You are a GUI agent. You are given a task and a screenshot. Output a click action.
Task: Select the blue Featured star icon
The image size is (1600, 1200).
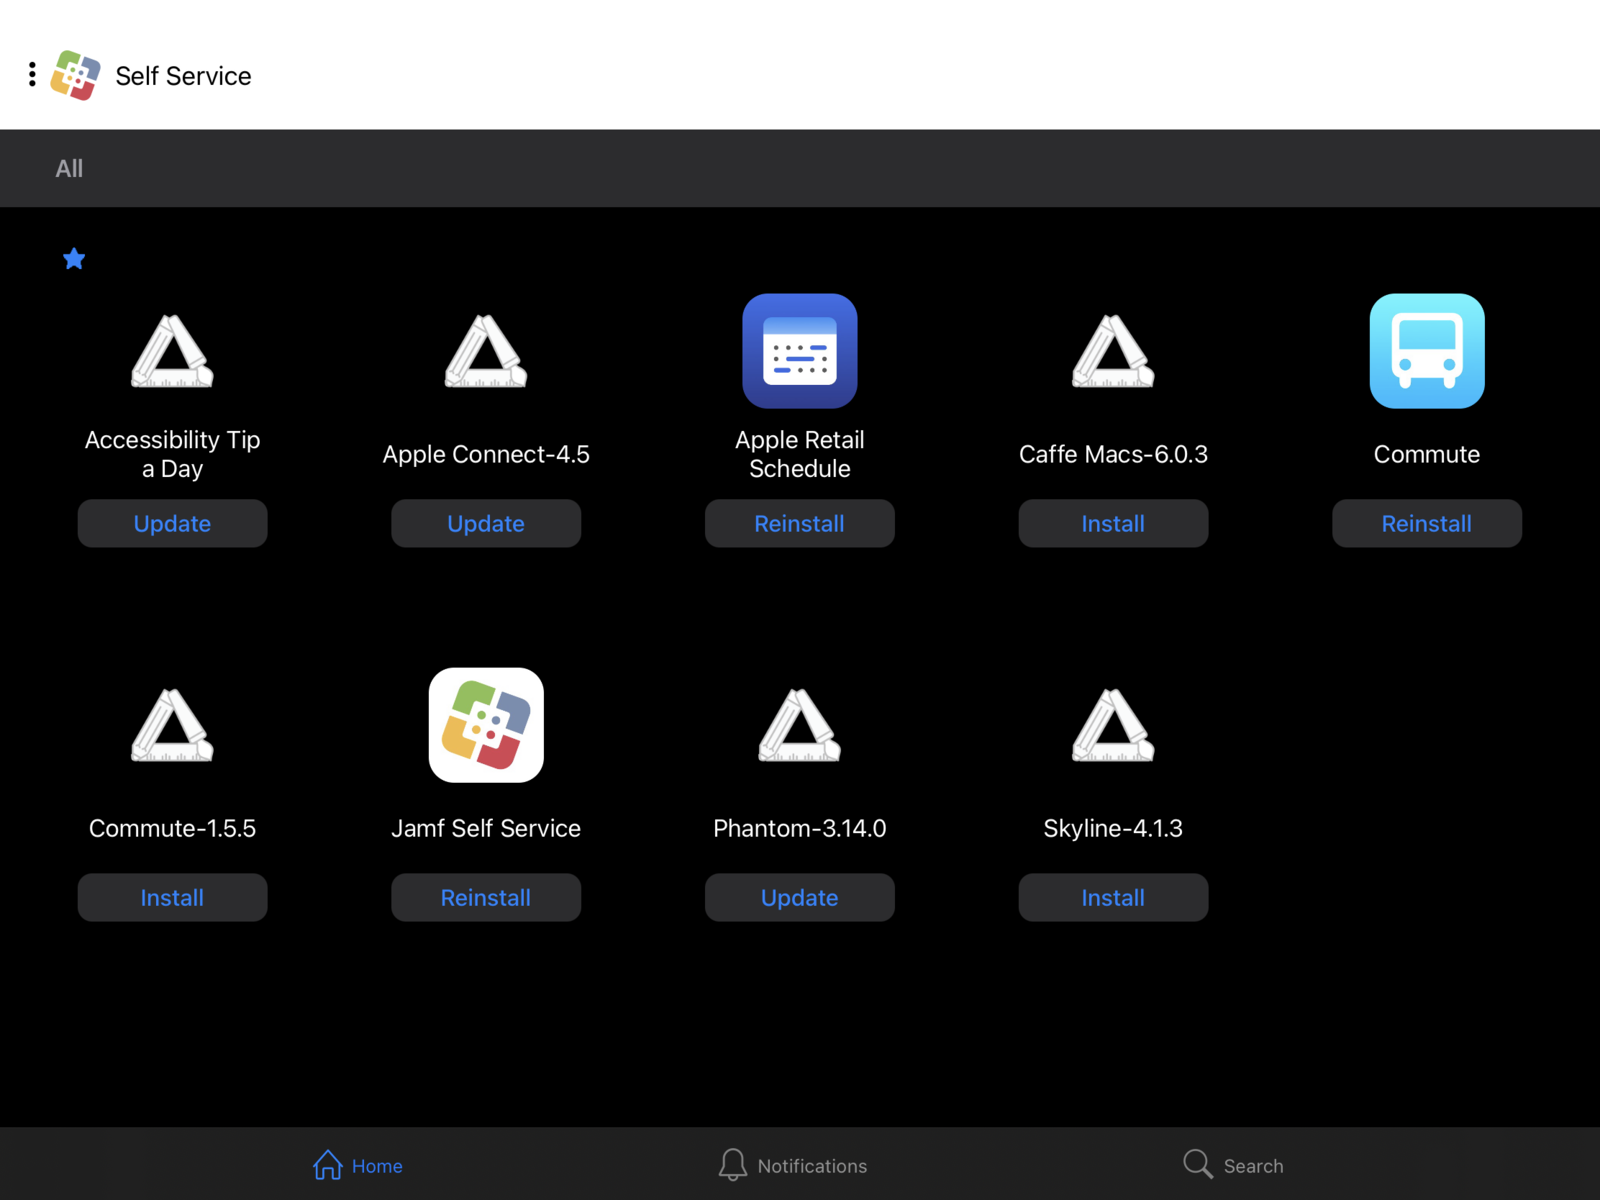74,259
